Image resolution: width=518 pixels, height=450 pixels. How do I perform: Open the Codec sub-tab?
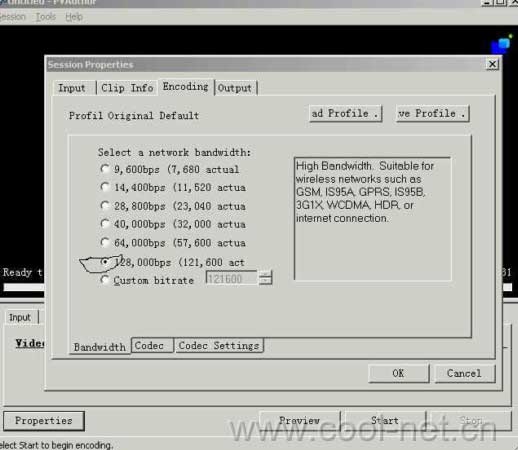(149, 346)
